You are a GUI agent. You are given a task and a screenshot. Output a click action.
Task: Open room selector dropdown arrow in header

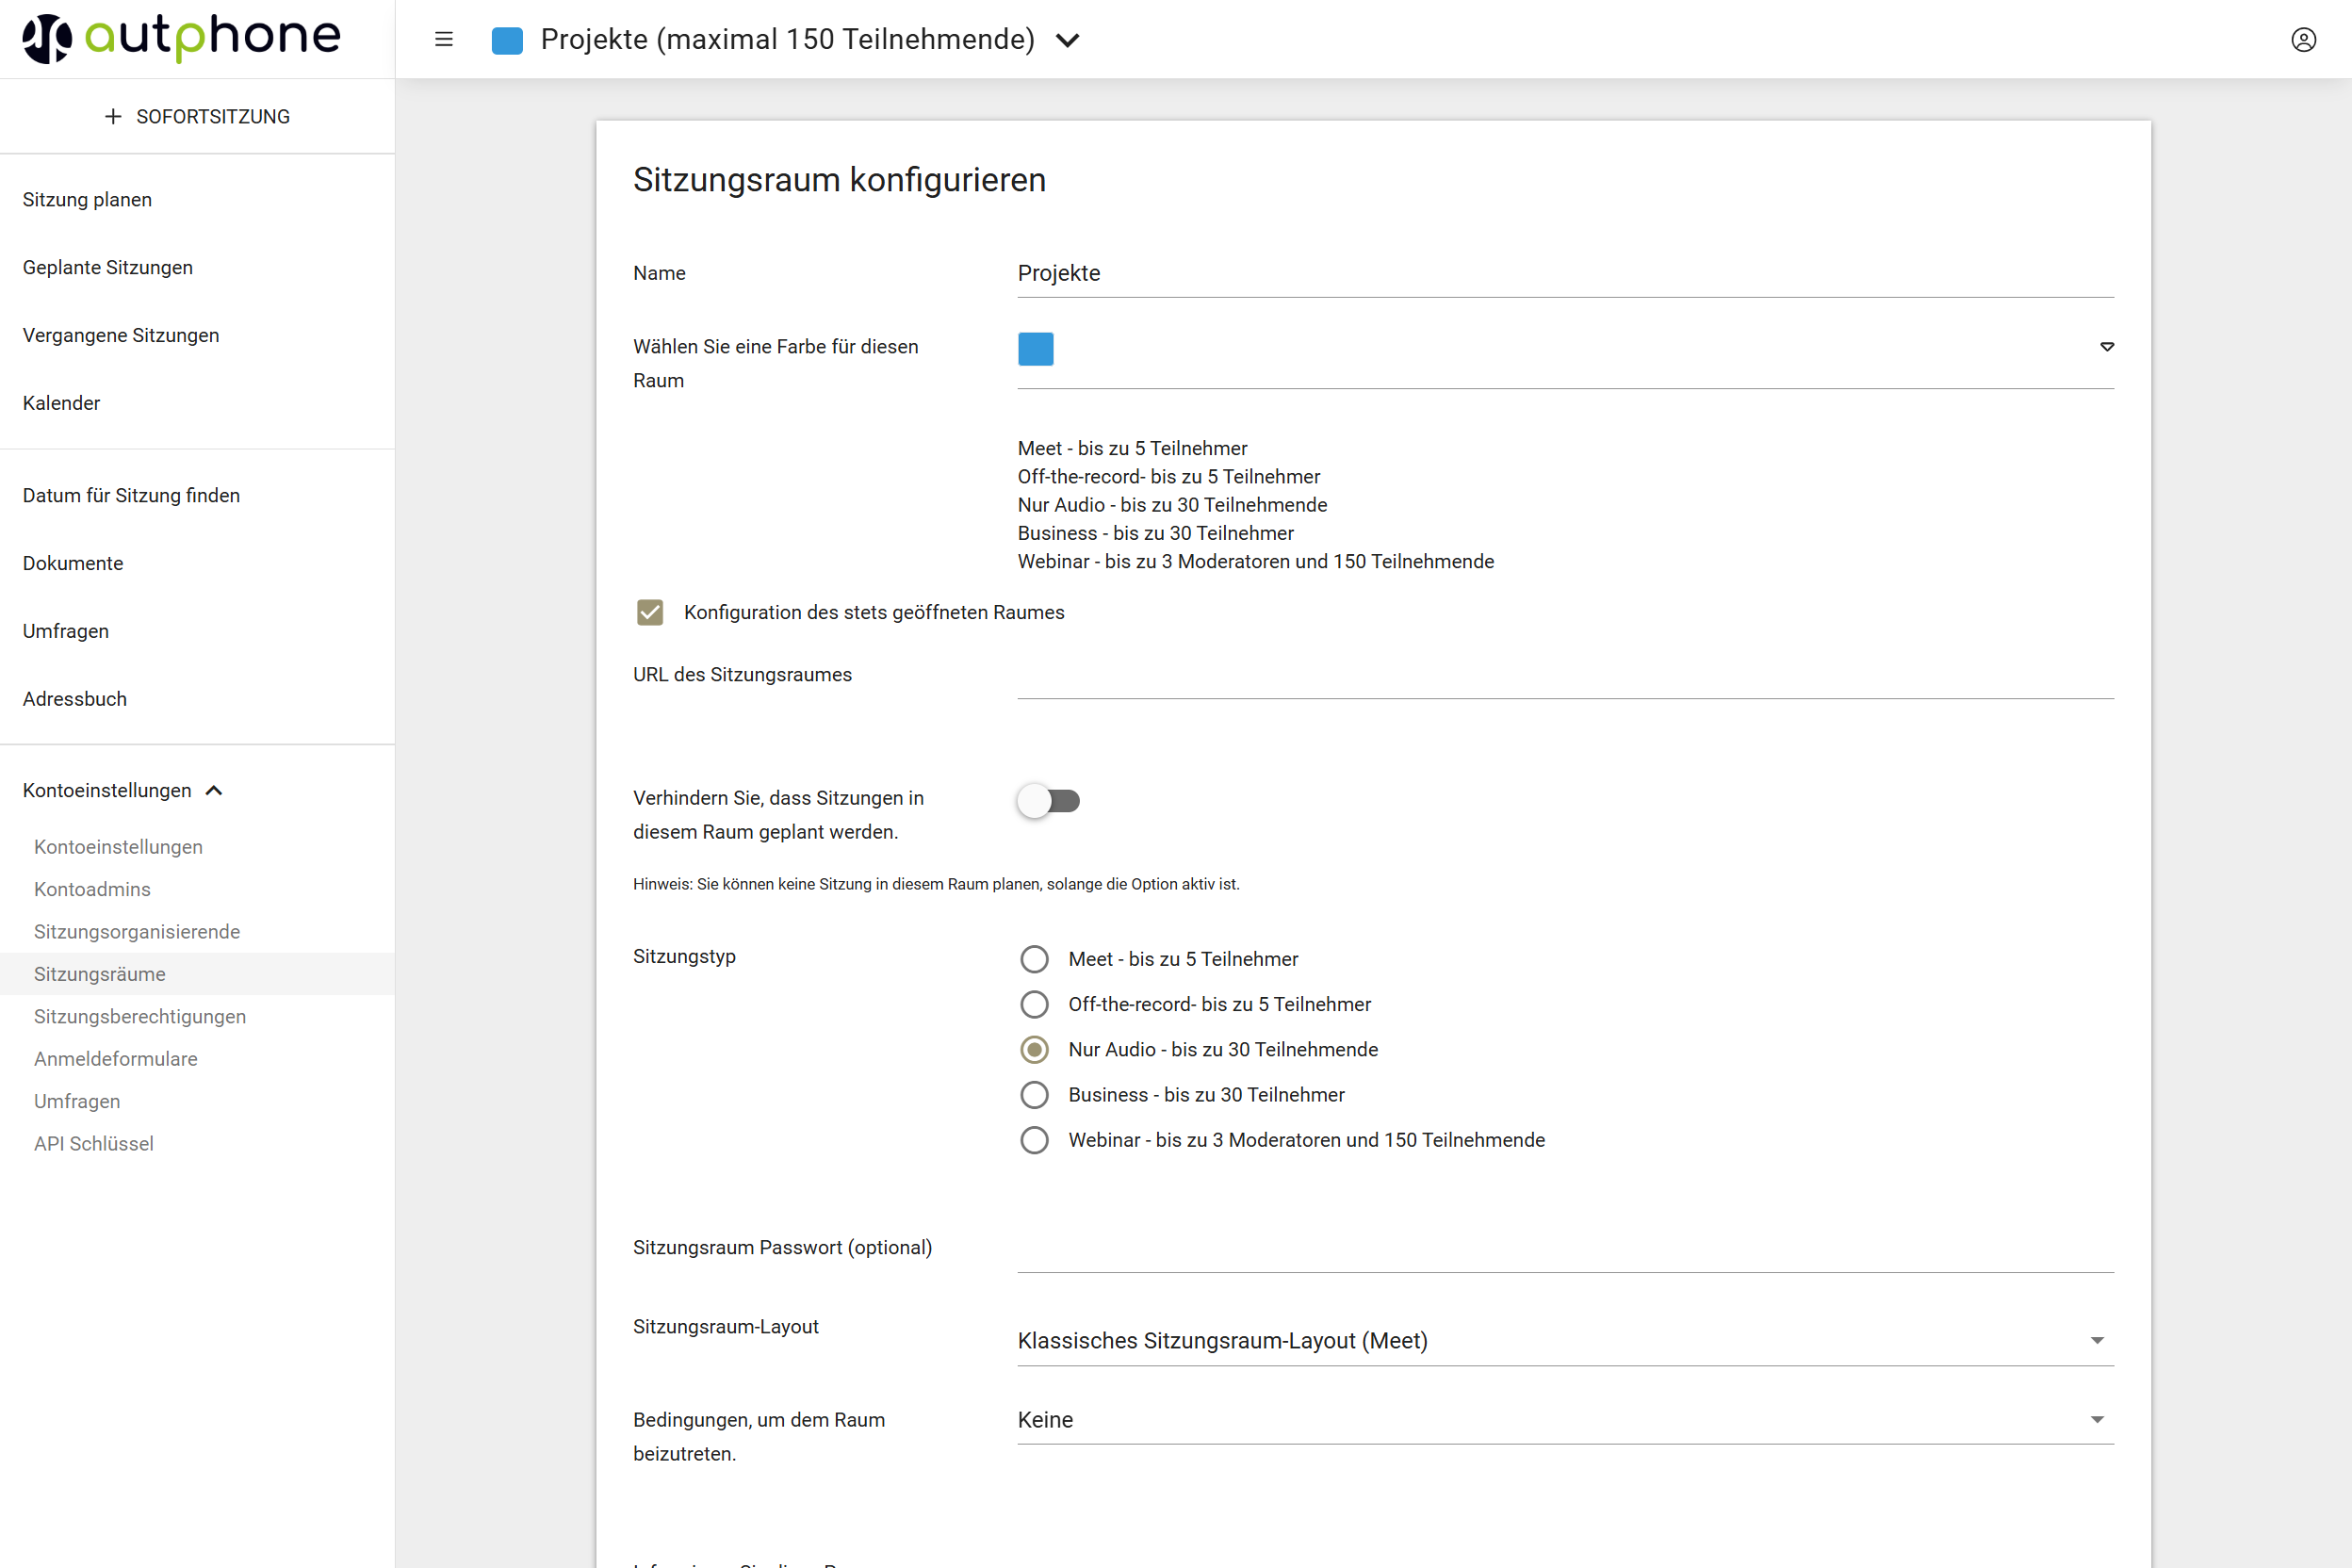tap(1068, 40)
